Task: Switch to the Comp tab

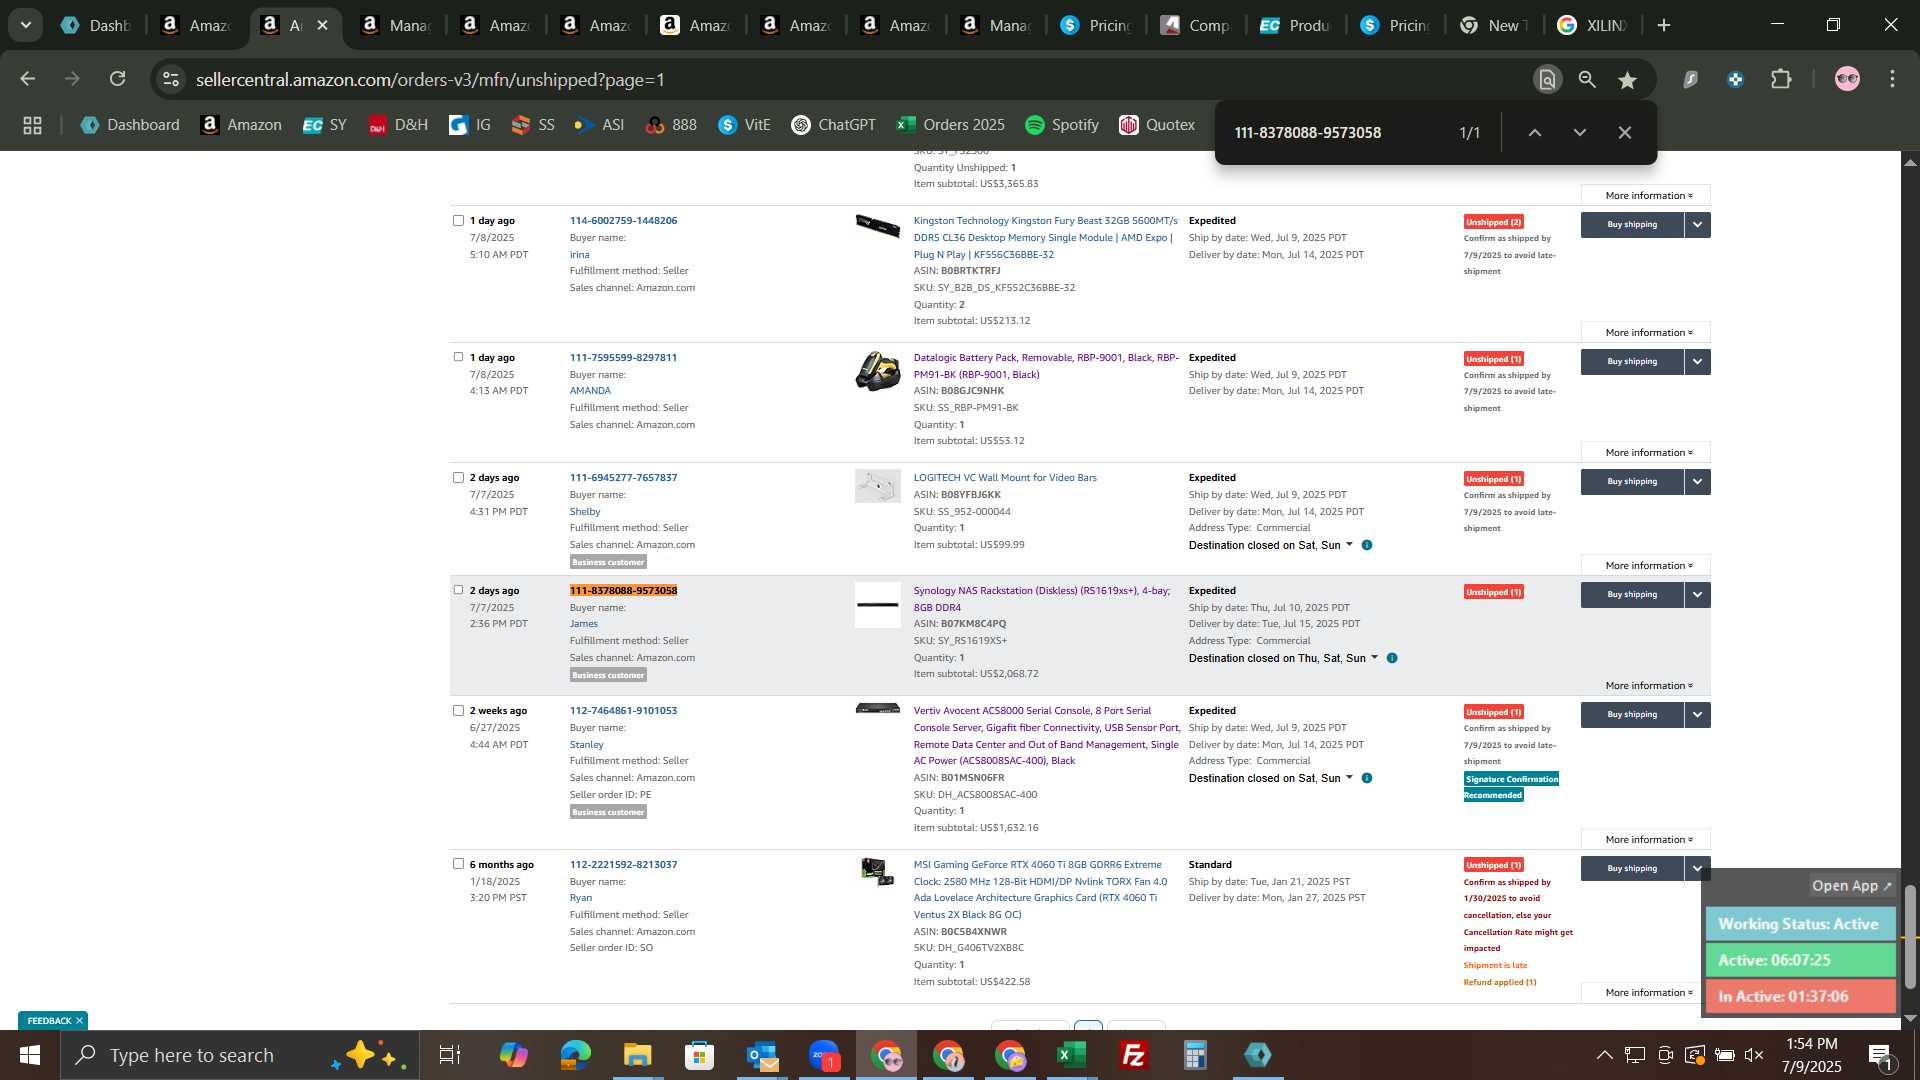Action: [x=1196, y=25]
